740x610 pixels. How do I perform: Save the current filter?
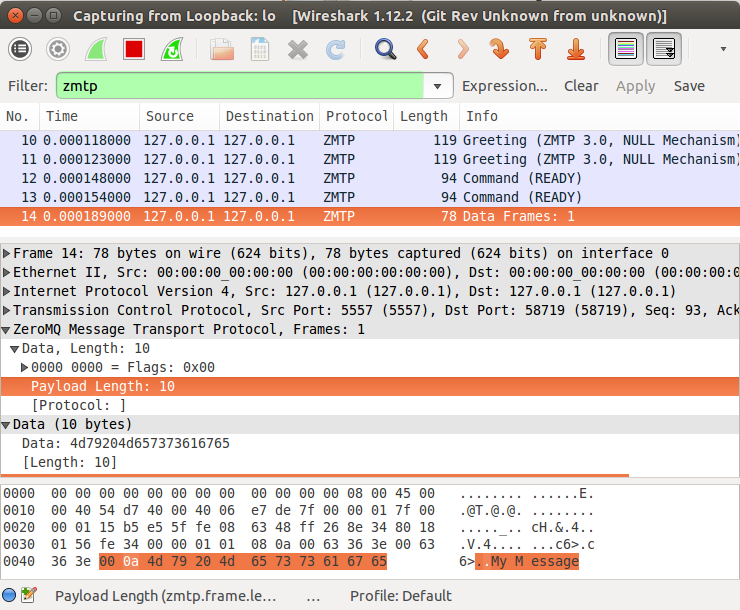click(x=689, y=86)
